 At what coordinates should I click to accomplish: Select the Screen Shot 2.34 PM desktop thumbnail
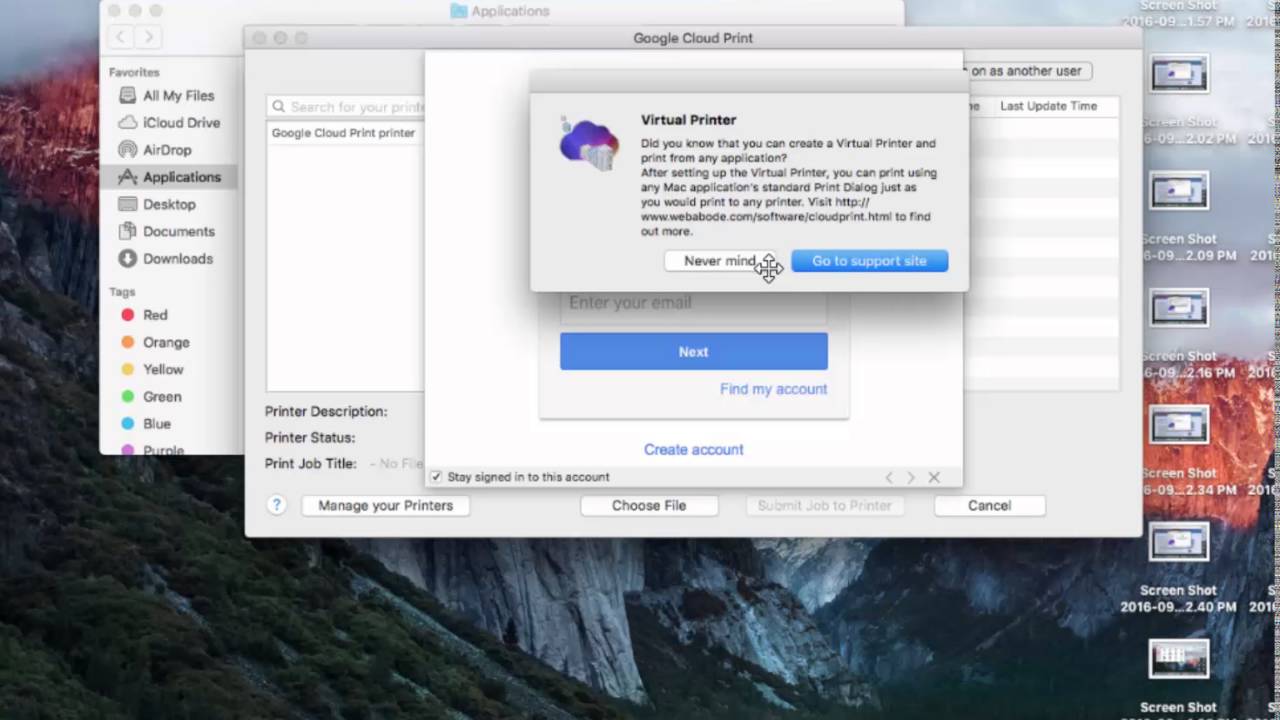1179,424
